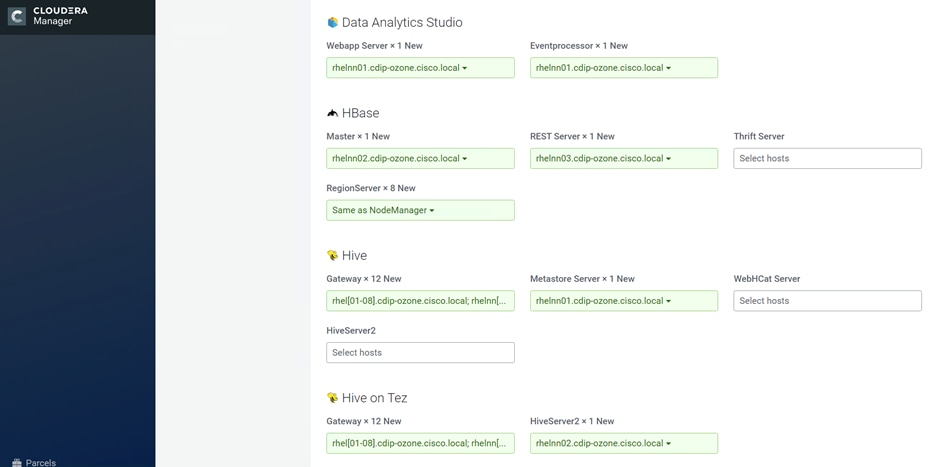Viewport: 937px width, 467px height.
Task: Select hosts for WebHCat Server
Action: click(828, 301)
